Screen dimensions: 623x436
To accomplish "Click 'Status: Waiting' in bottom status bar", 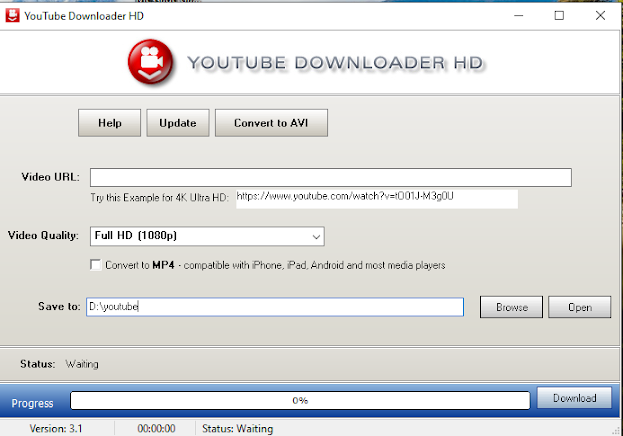I will tap(238, 428).
